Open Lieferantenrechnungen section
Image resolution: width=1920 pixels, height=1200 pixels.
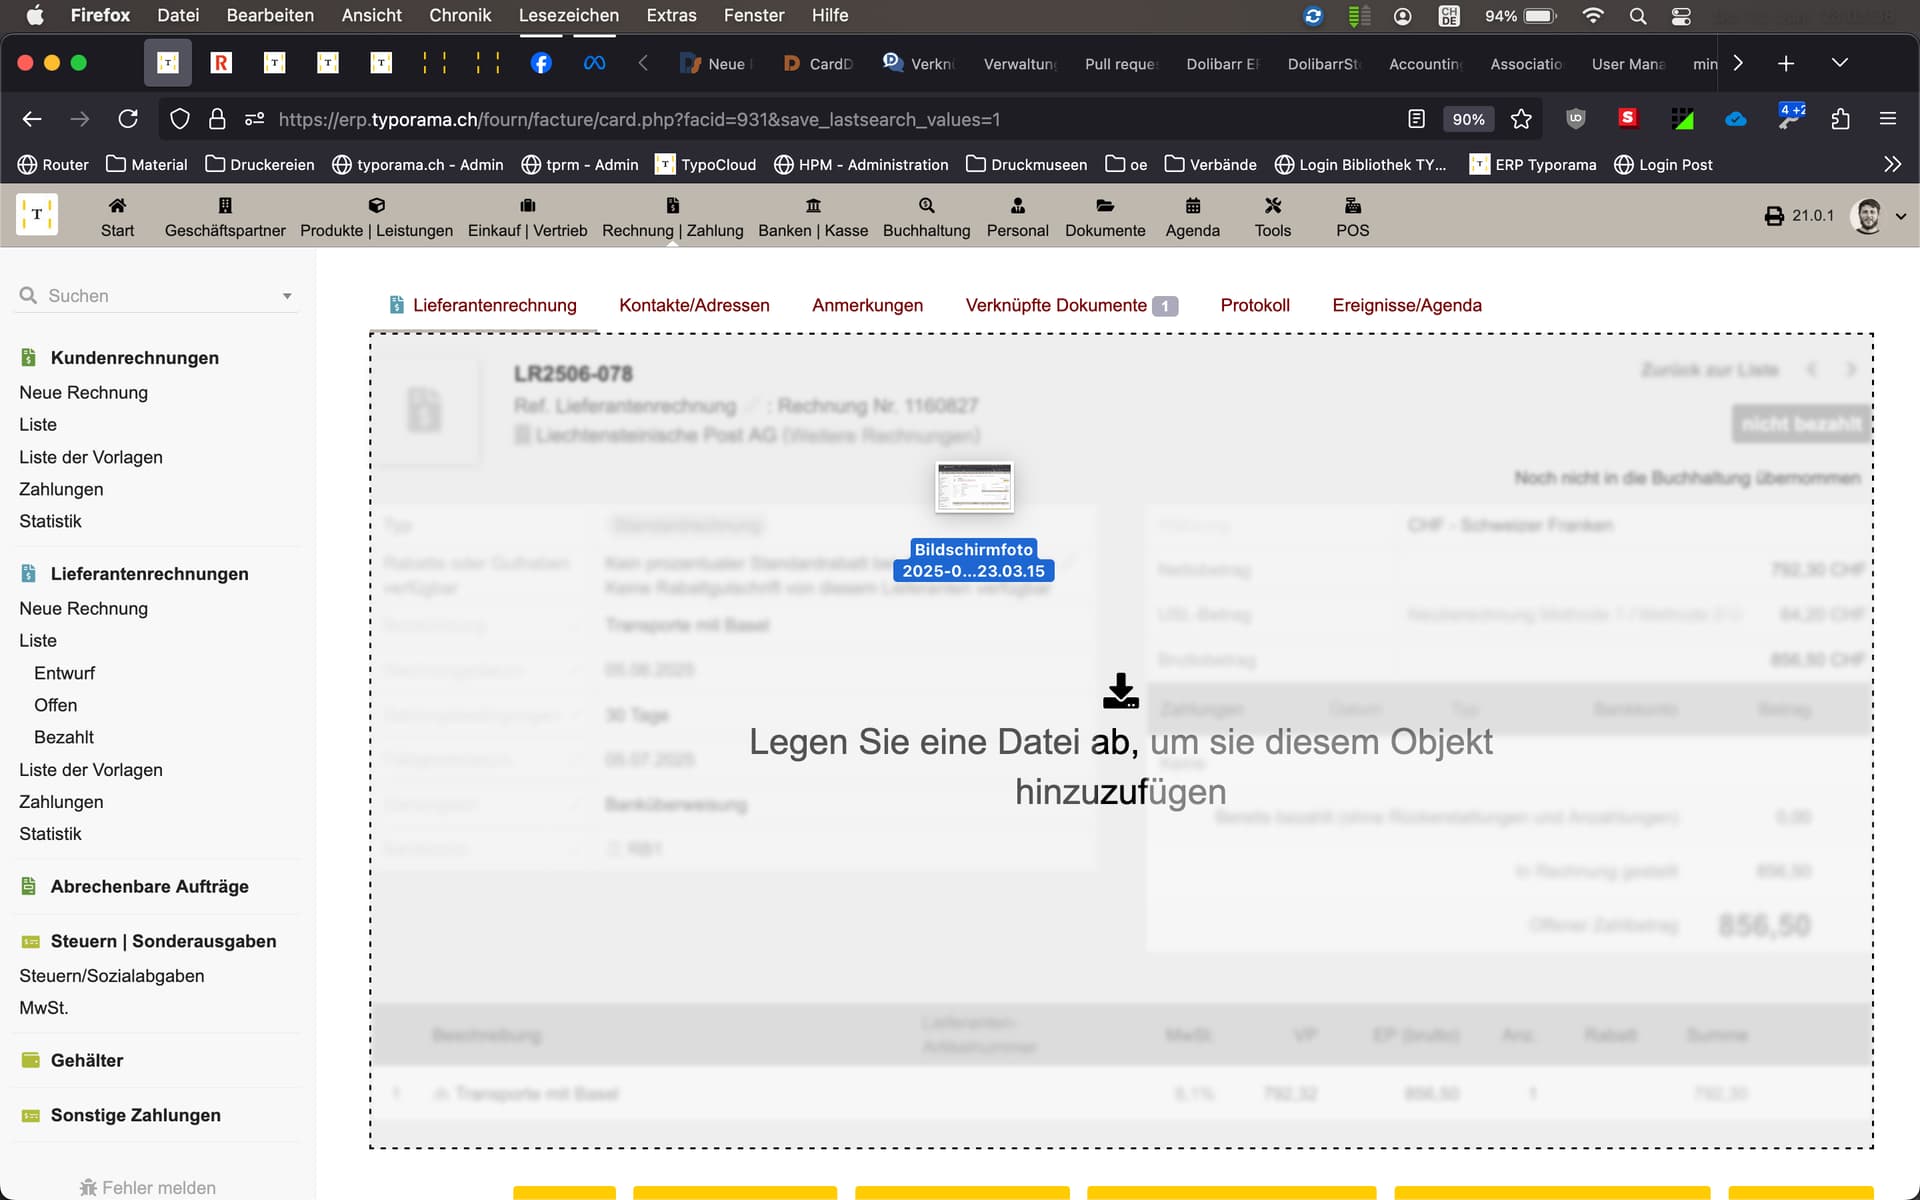click(x=149, y=574)
